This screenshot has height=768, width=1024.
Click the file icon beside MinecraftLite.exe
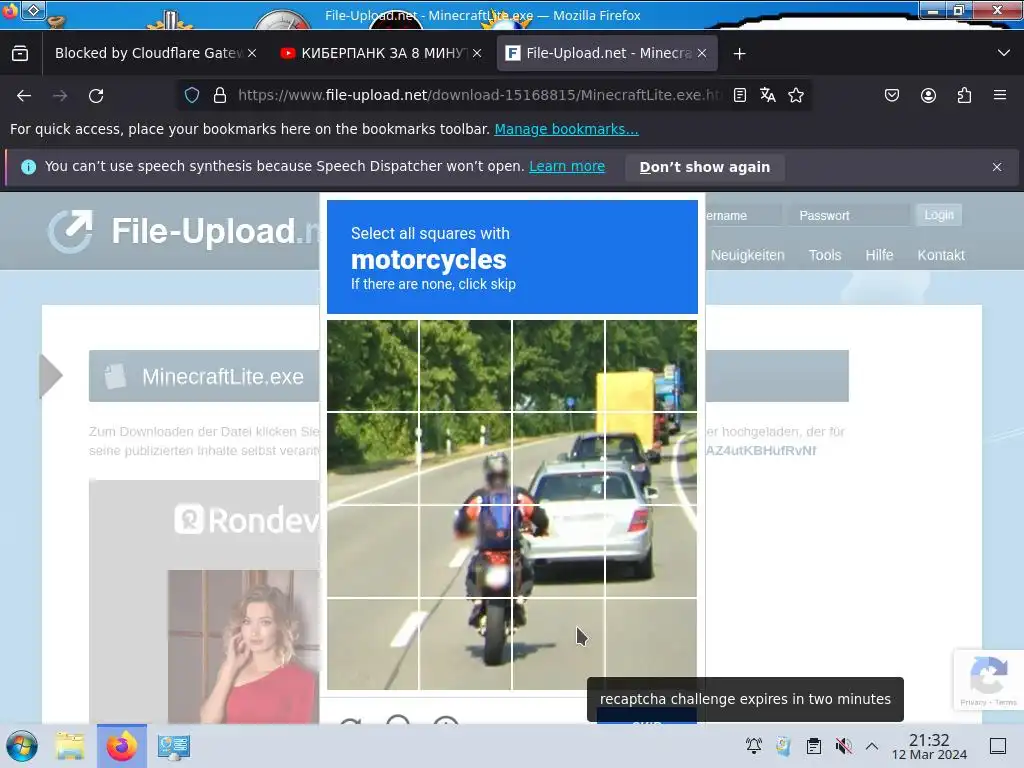tap(115, 376)
